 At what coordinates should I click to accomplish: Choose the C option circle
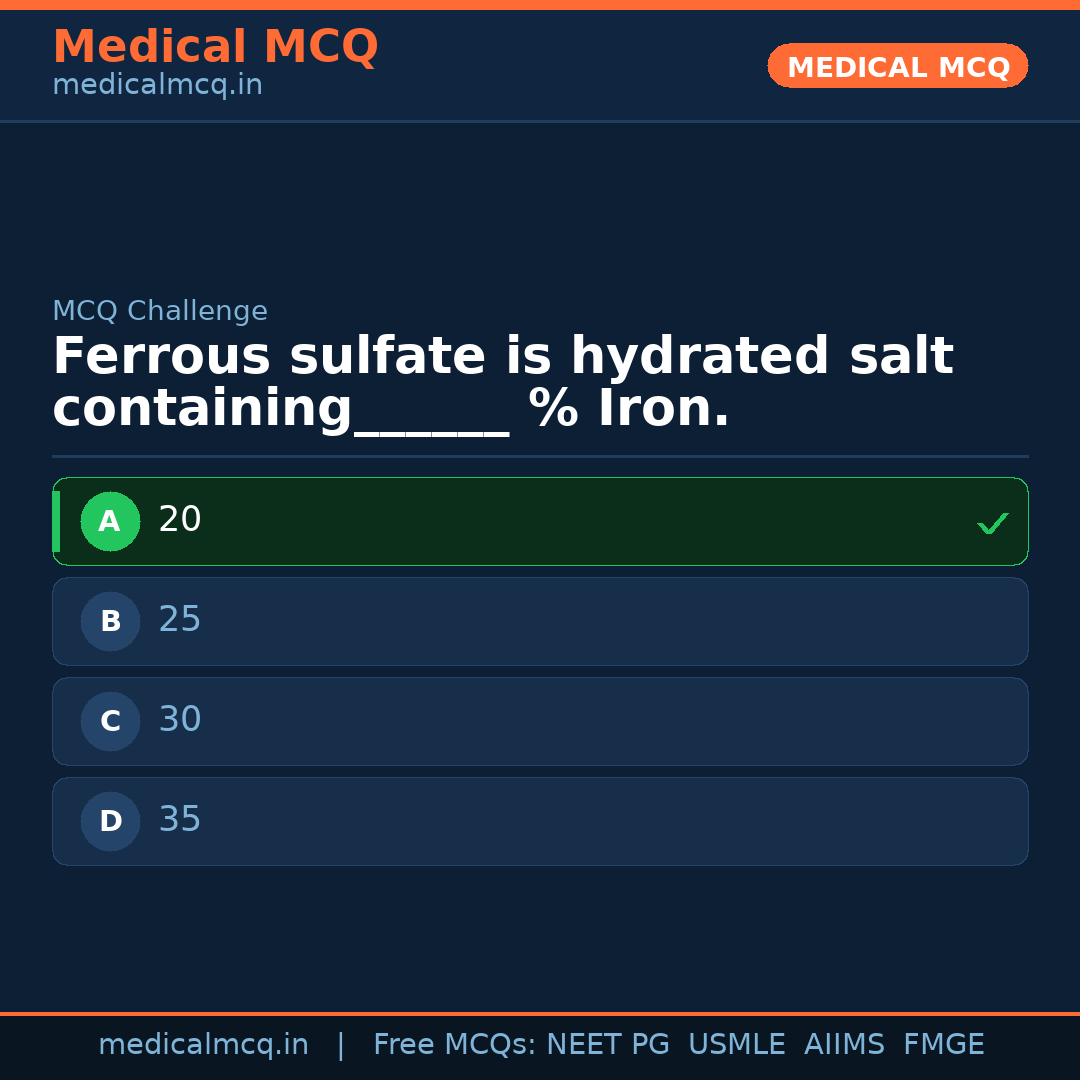pyautogui.click(x=110, y=721)
